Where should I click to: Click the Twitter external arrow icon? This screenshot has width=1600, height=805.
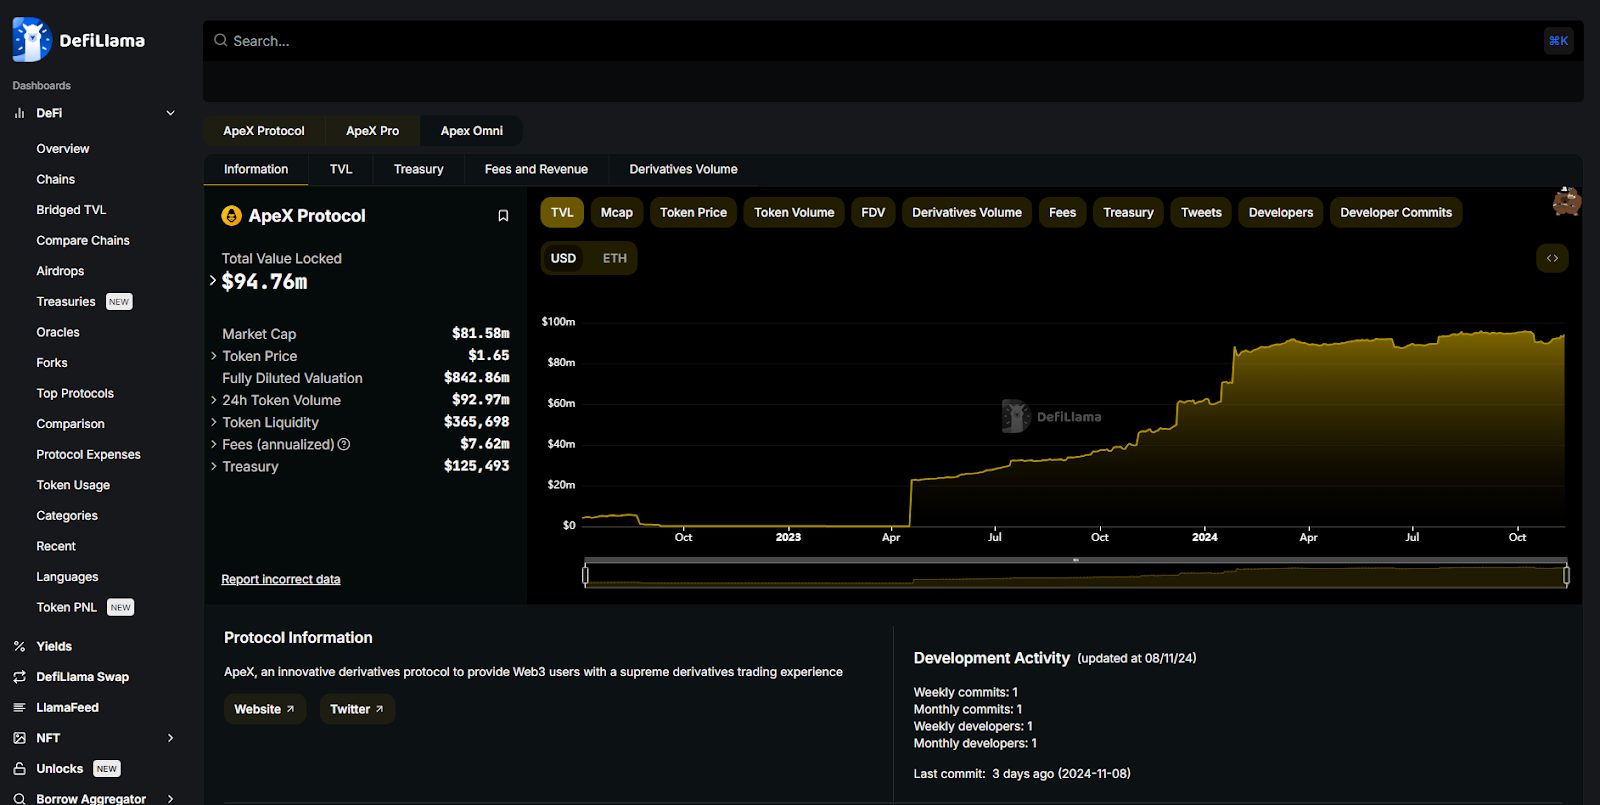point(379,709)
